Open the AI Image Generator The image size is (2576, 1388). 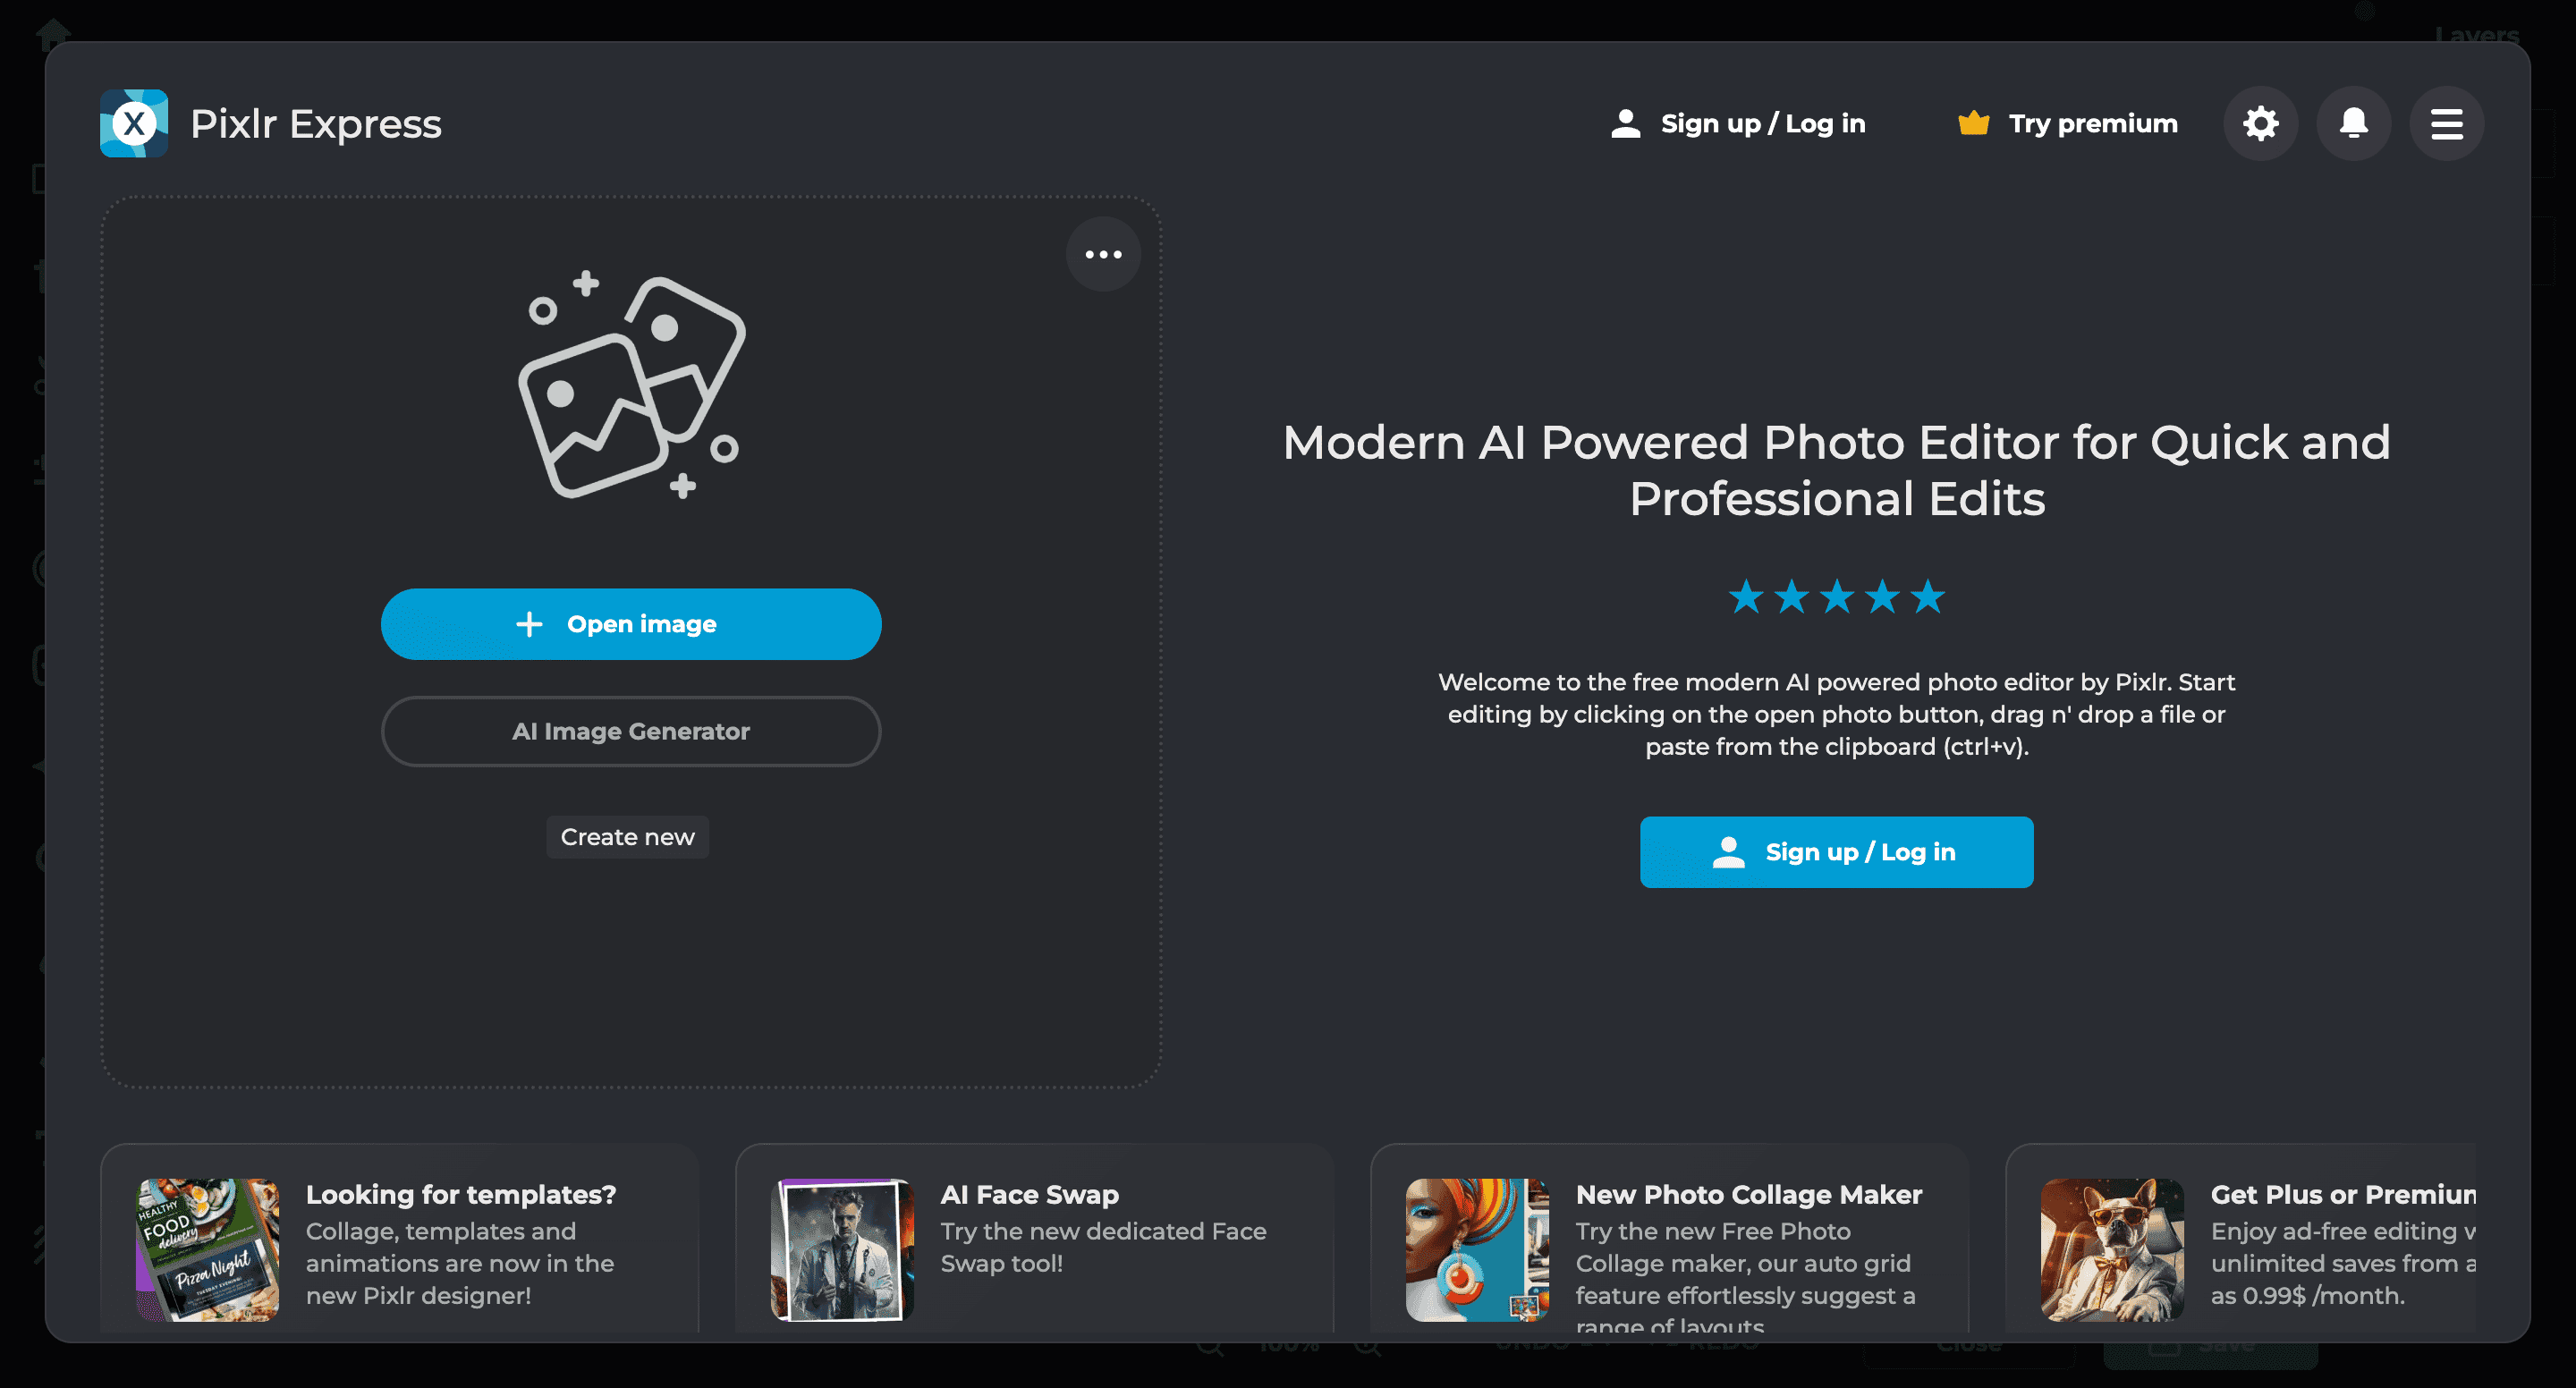click(631, 731)
